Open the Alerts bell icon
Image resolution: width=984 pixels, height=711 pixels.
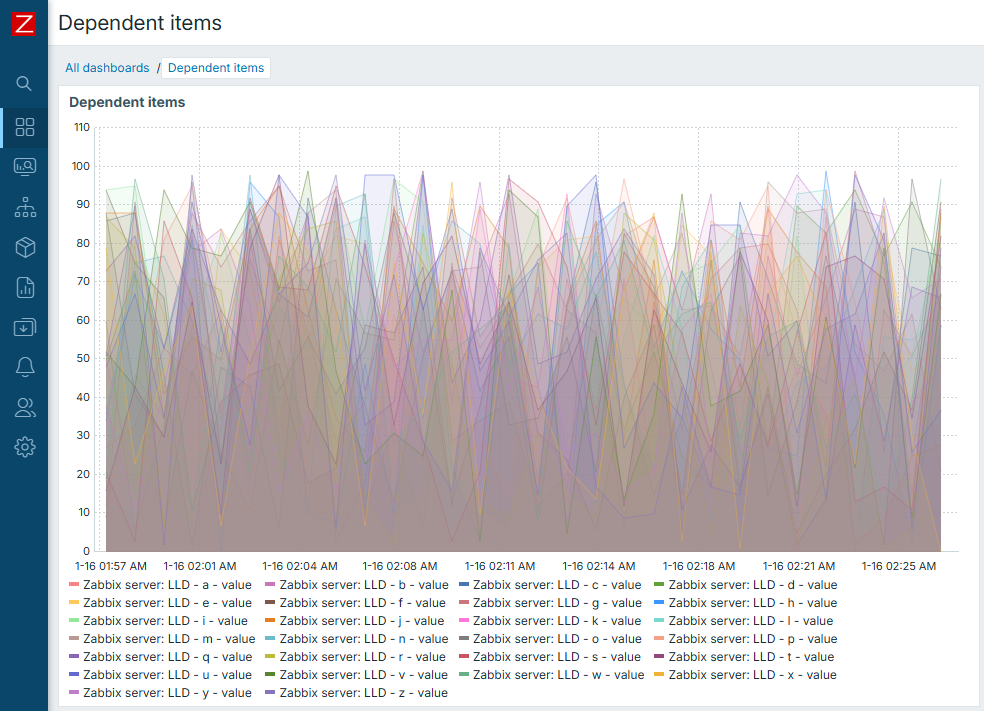[x=25, y=367]
